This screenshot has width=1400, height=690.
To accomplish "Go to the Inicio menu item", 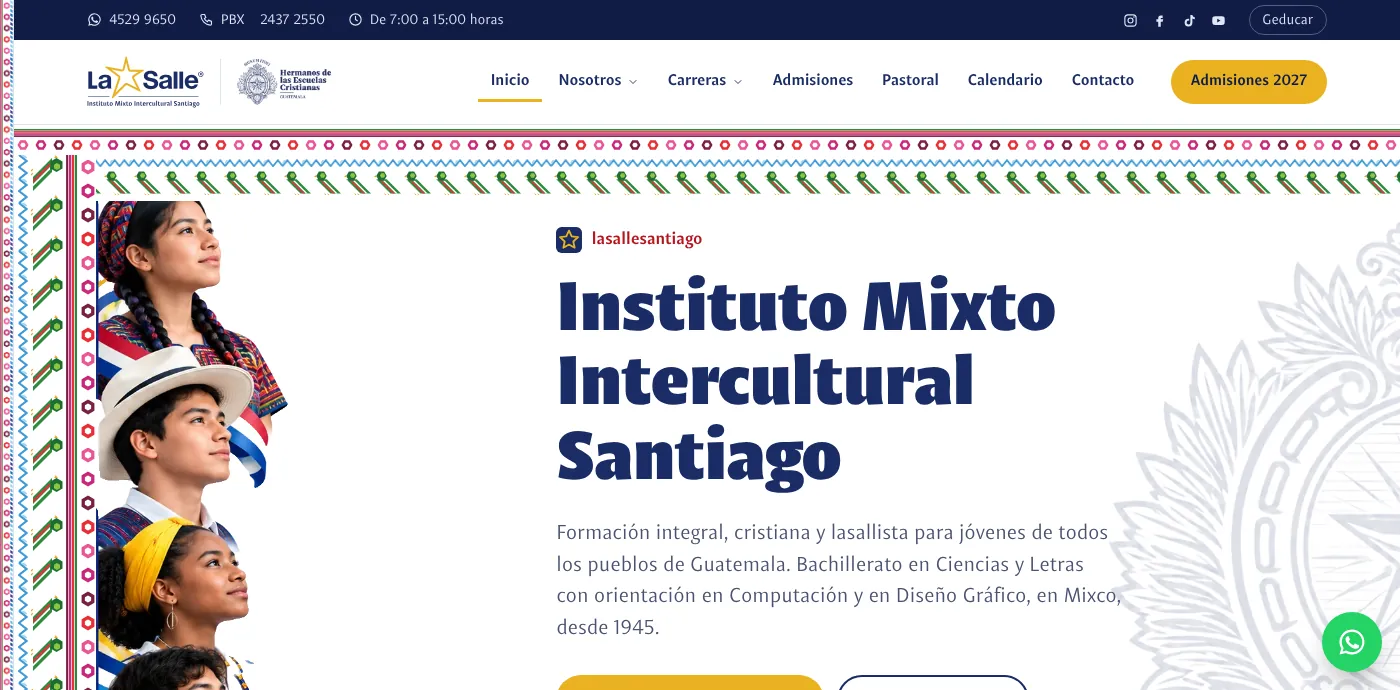I will pos(510,80).
